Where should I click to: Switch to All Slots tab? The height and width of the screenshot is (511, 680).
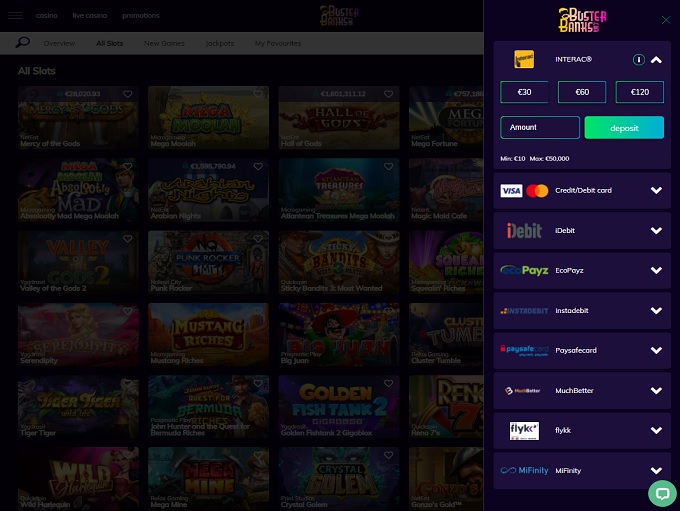[x=109, y=43]
